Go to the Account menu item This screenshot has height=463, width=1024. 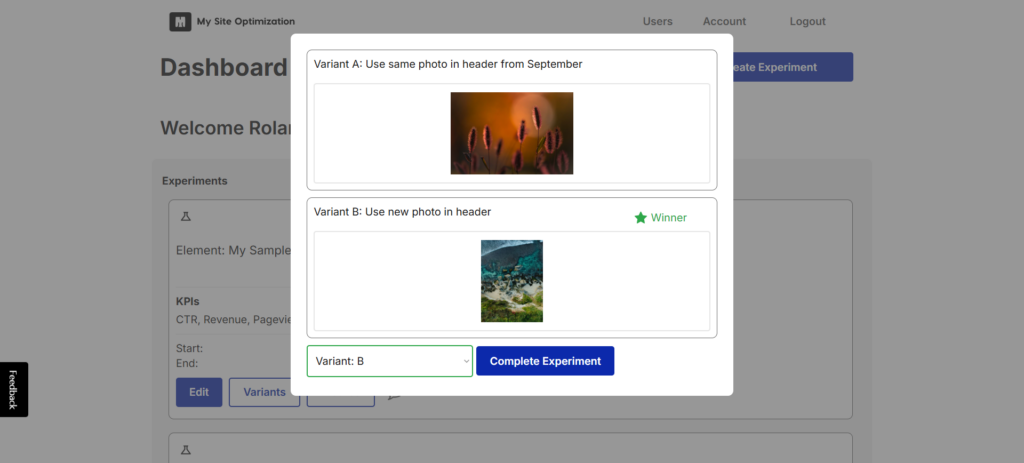coord(724,21)
